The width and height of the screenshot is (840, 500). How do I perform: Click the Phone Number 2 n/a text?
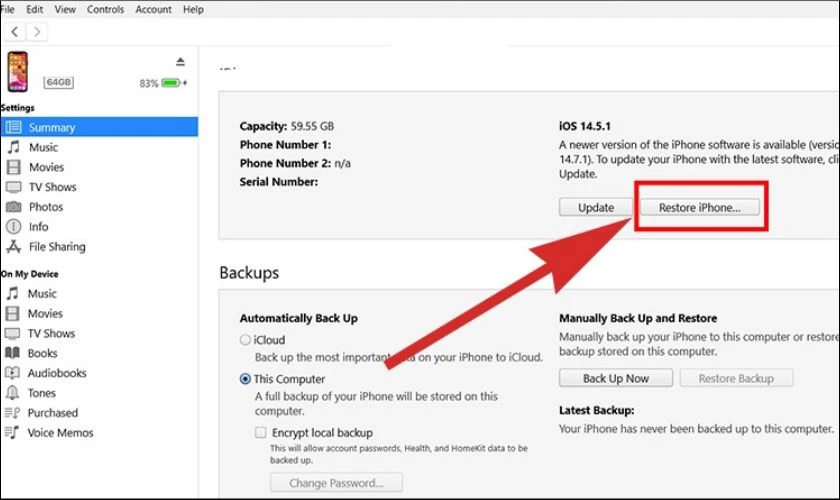(x=295, y=163)
